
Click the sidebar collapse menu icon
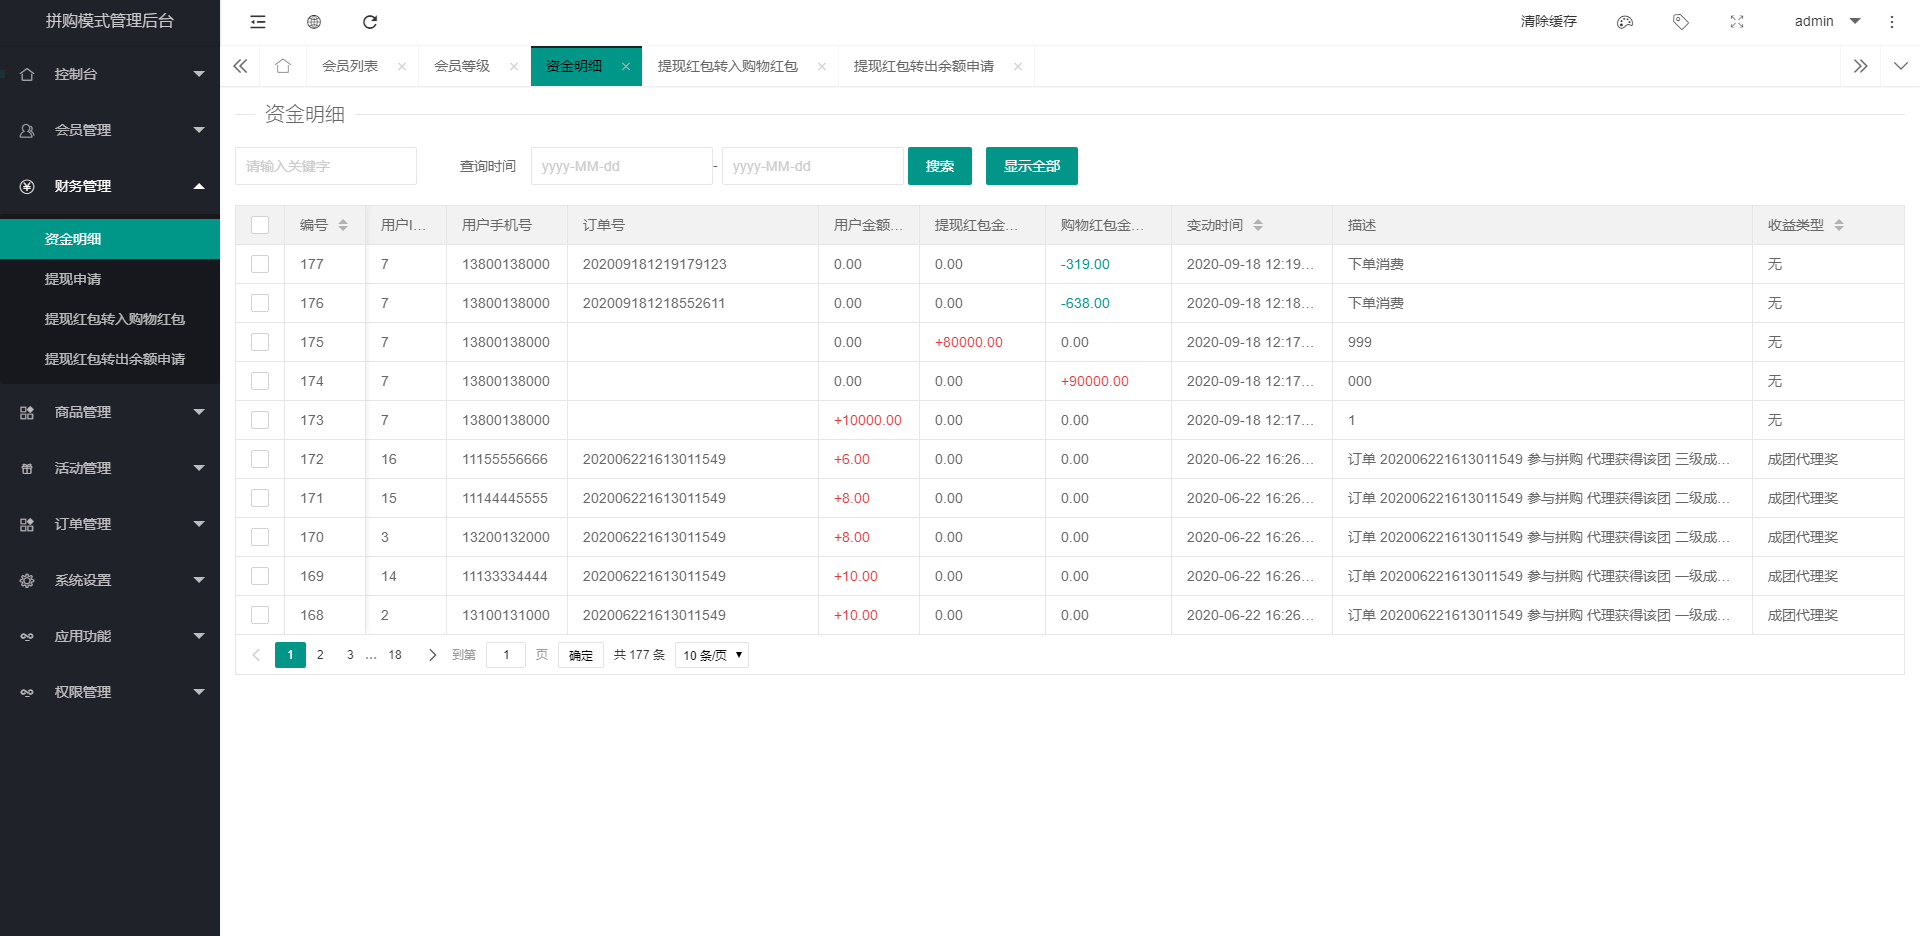(258, 22)
